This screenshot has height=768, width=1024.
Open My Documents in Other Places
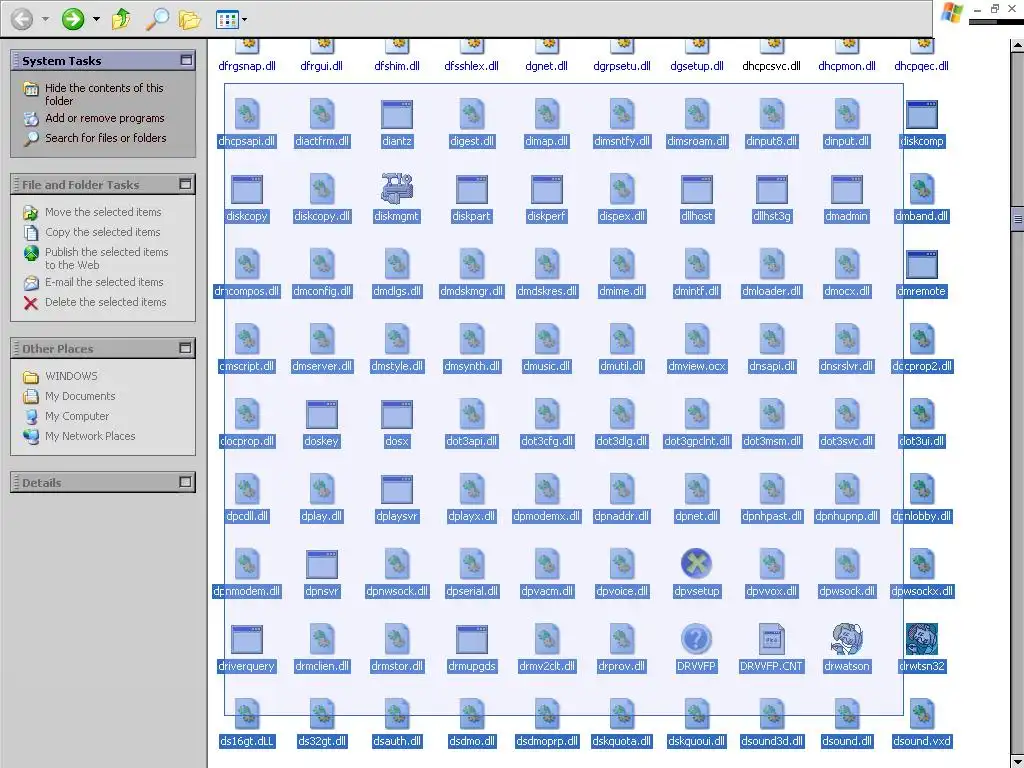[x=80, y=396]
